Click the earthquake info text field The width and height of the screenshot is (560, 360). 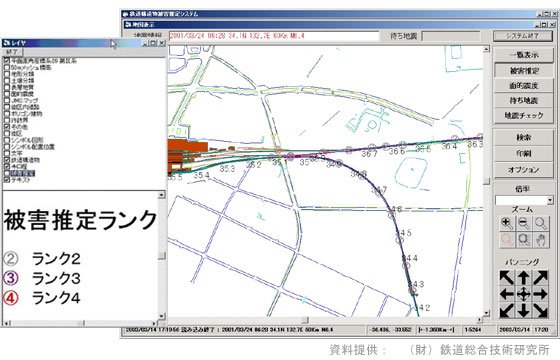click(x=274, y=36)
